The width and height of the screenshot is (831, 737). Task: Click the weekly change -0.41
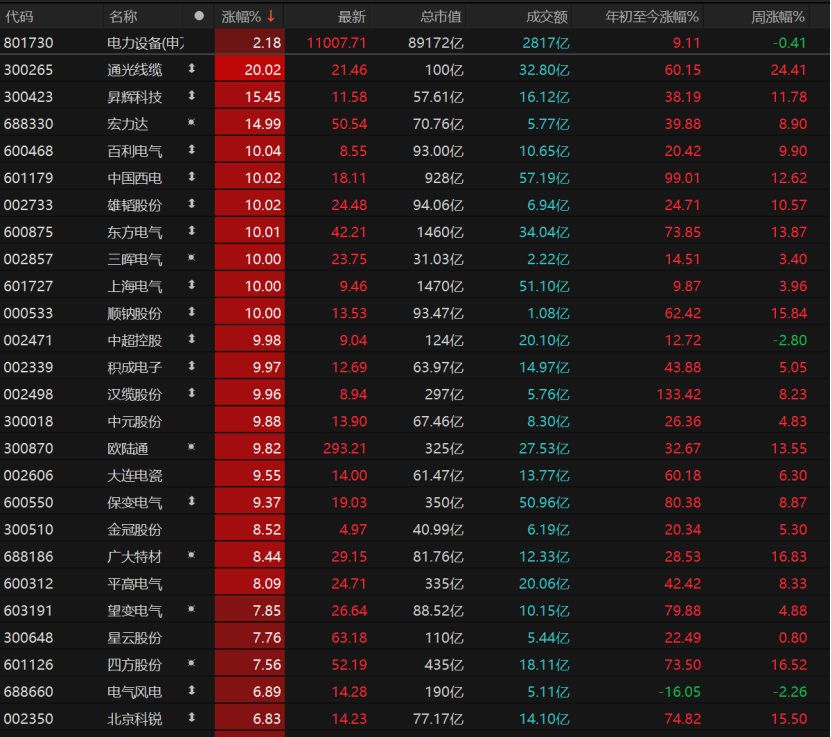[x=789, y=43]
